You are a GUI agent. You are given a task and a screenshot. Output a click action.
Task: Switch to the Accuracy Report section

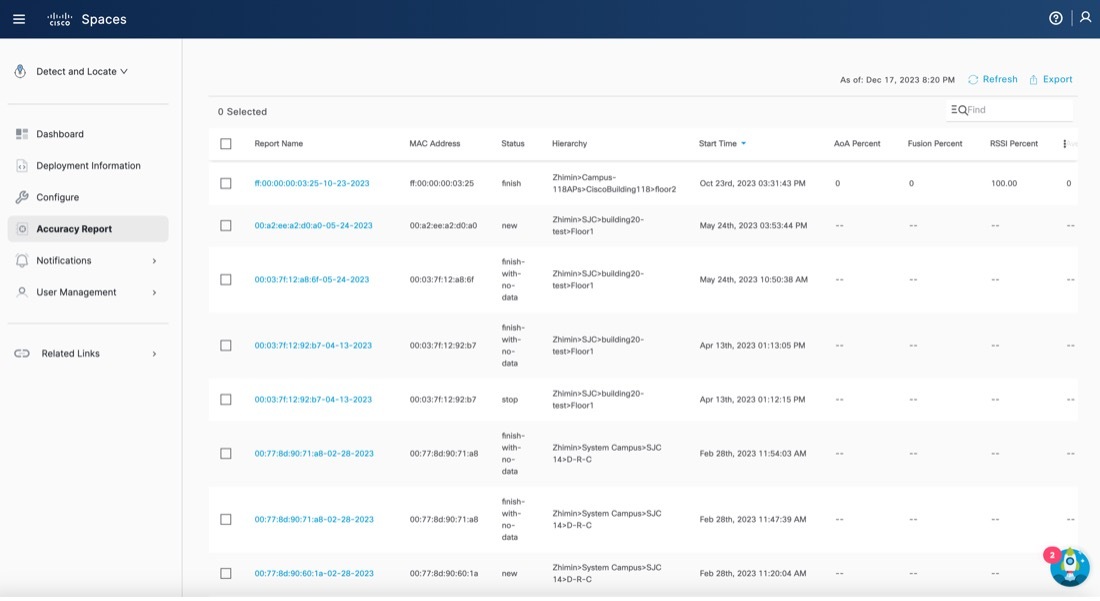click(74, 228)
